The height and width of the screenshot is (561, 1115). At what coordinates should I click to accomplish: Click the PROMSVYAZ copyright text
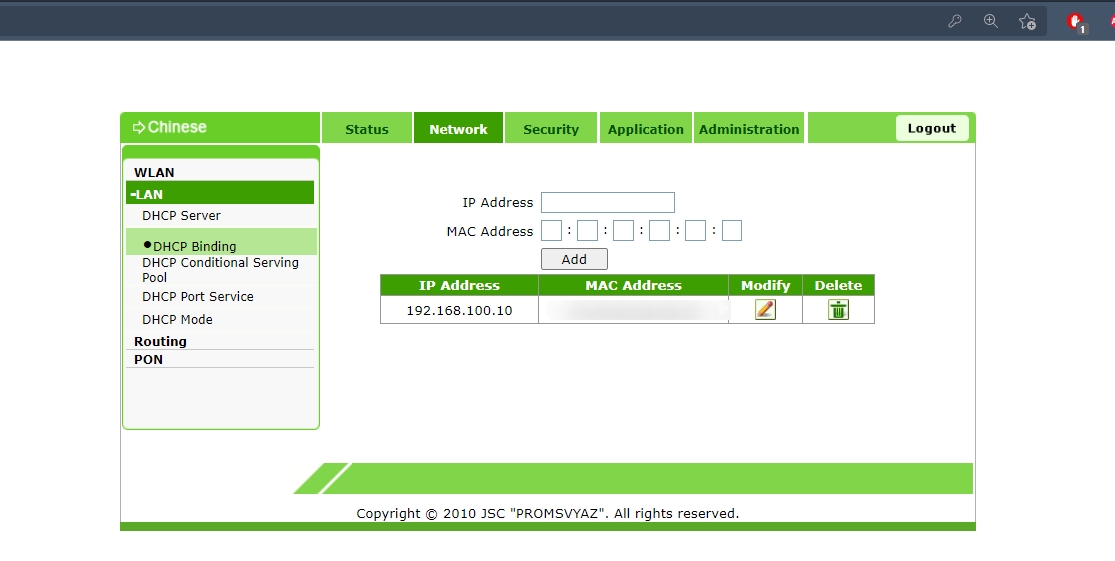548,513
